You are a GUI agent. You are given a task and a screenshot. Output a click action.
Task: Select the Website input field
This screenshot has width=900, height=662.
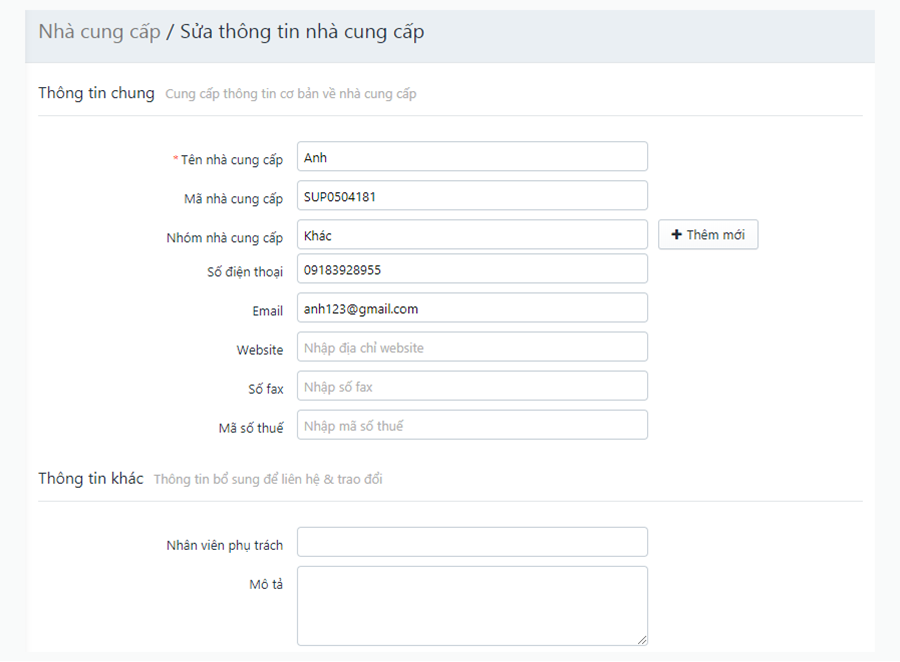tap(472, 347)
